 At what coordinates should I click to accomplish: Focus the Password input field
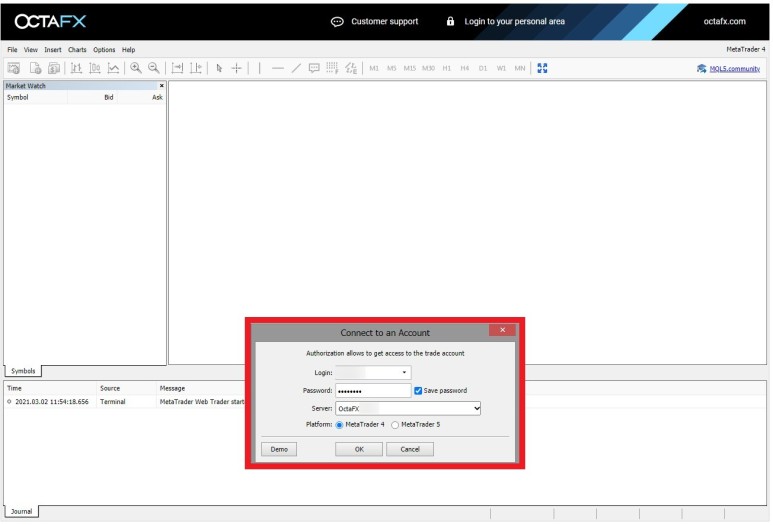pos(373,390)
